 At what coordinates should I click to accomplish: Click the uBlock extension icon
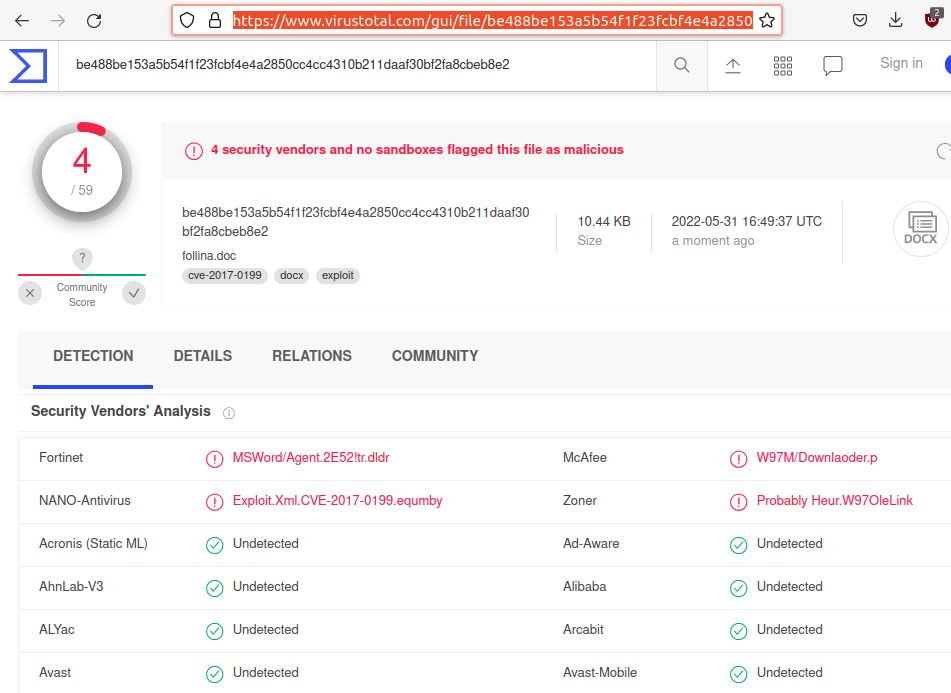pos(932,19)
